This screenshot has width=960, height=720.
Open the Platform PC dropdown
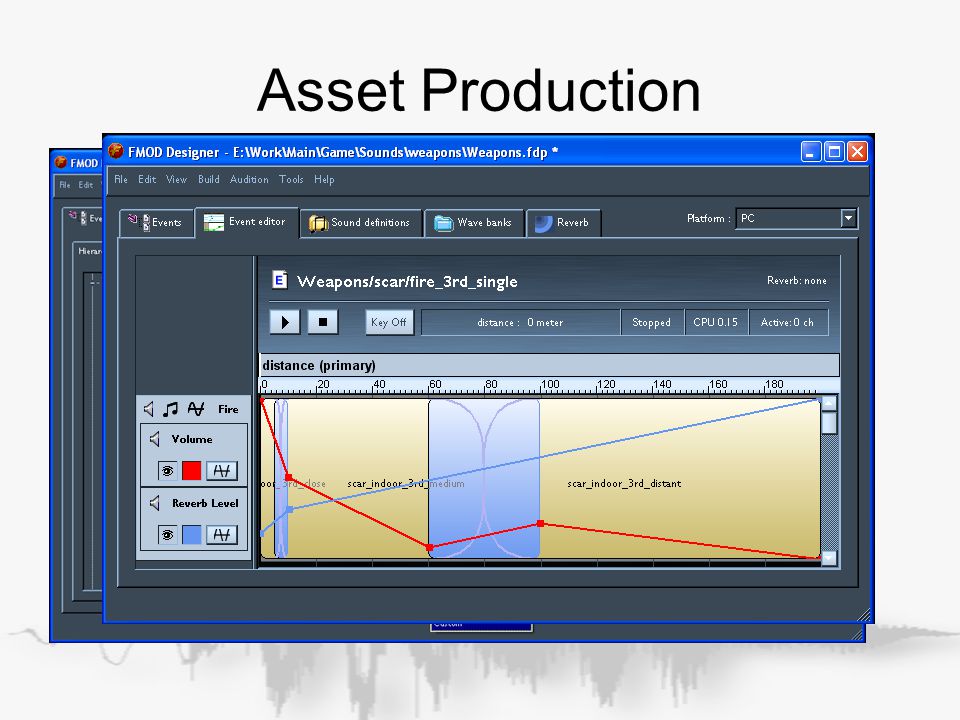coord(796,219)
